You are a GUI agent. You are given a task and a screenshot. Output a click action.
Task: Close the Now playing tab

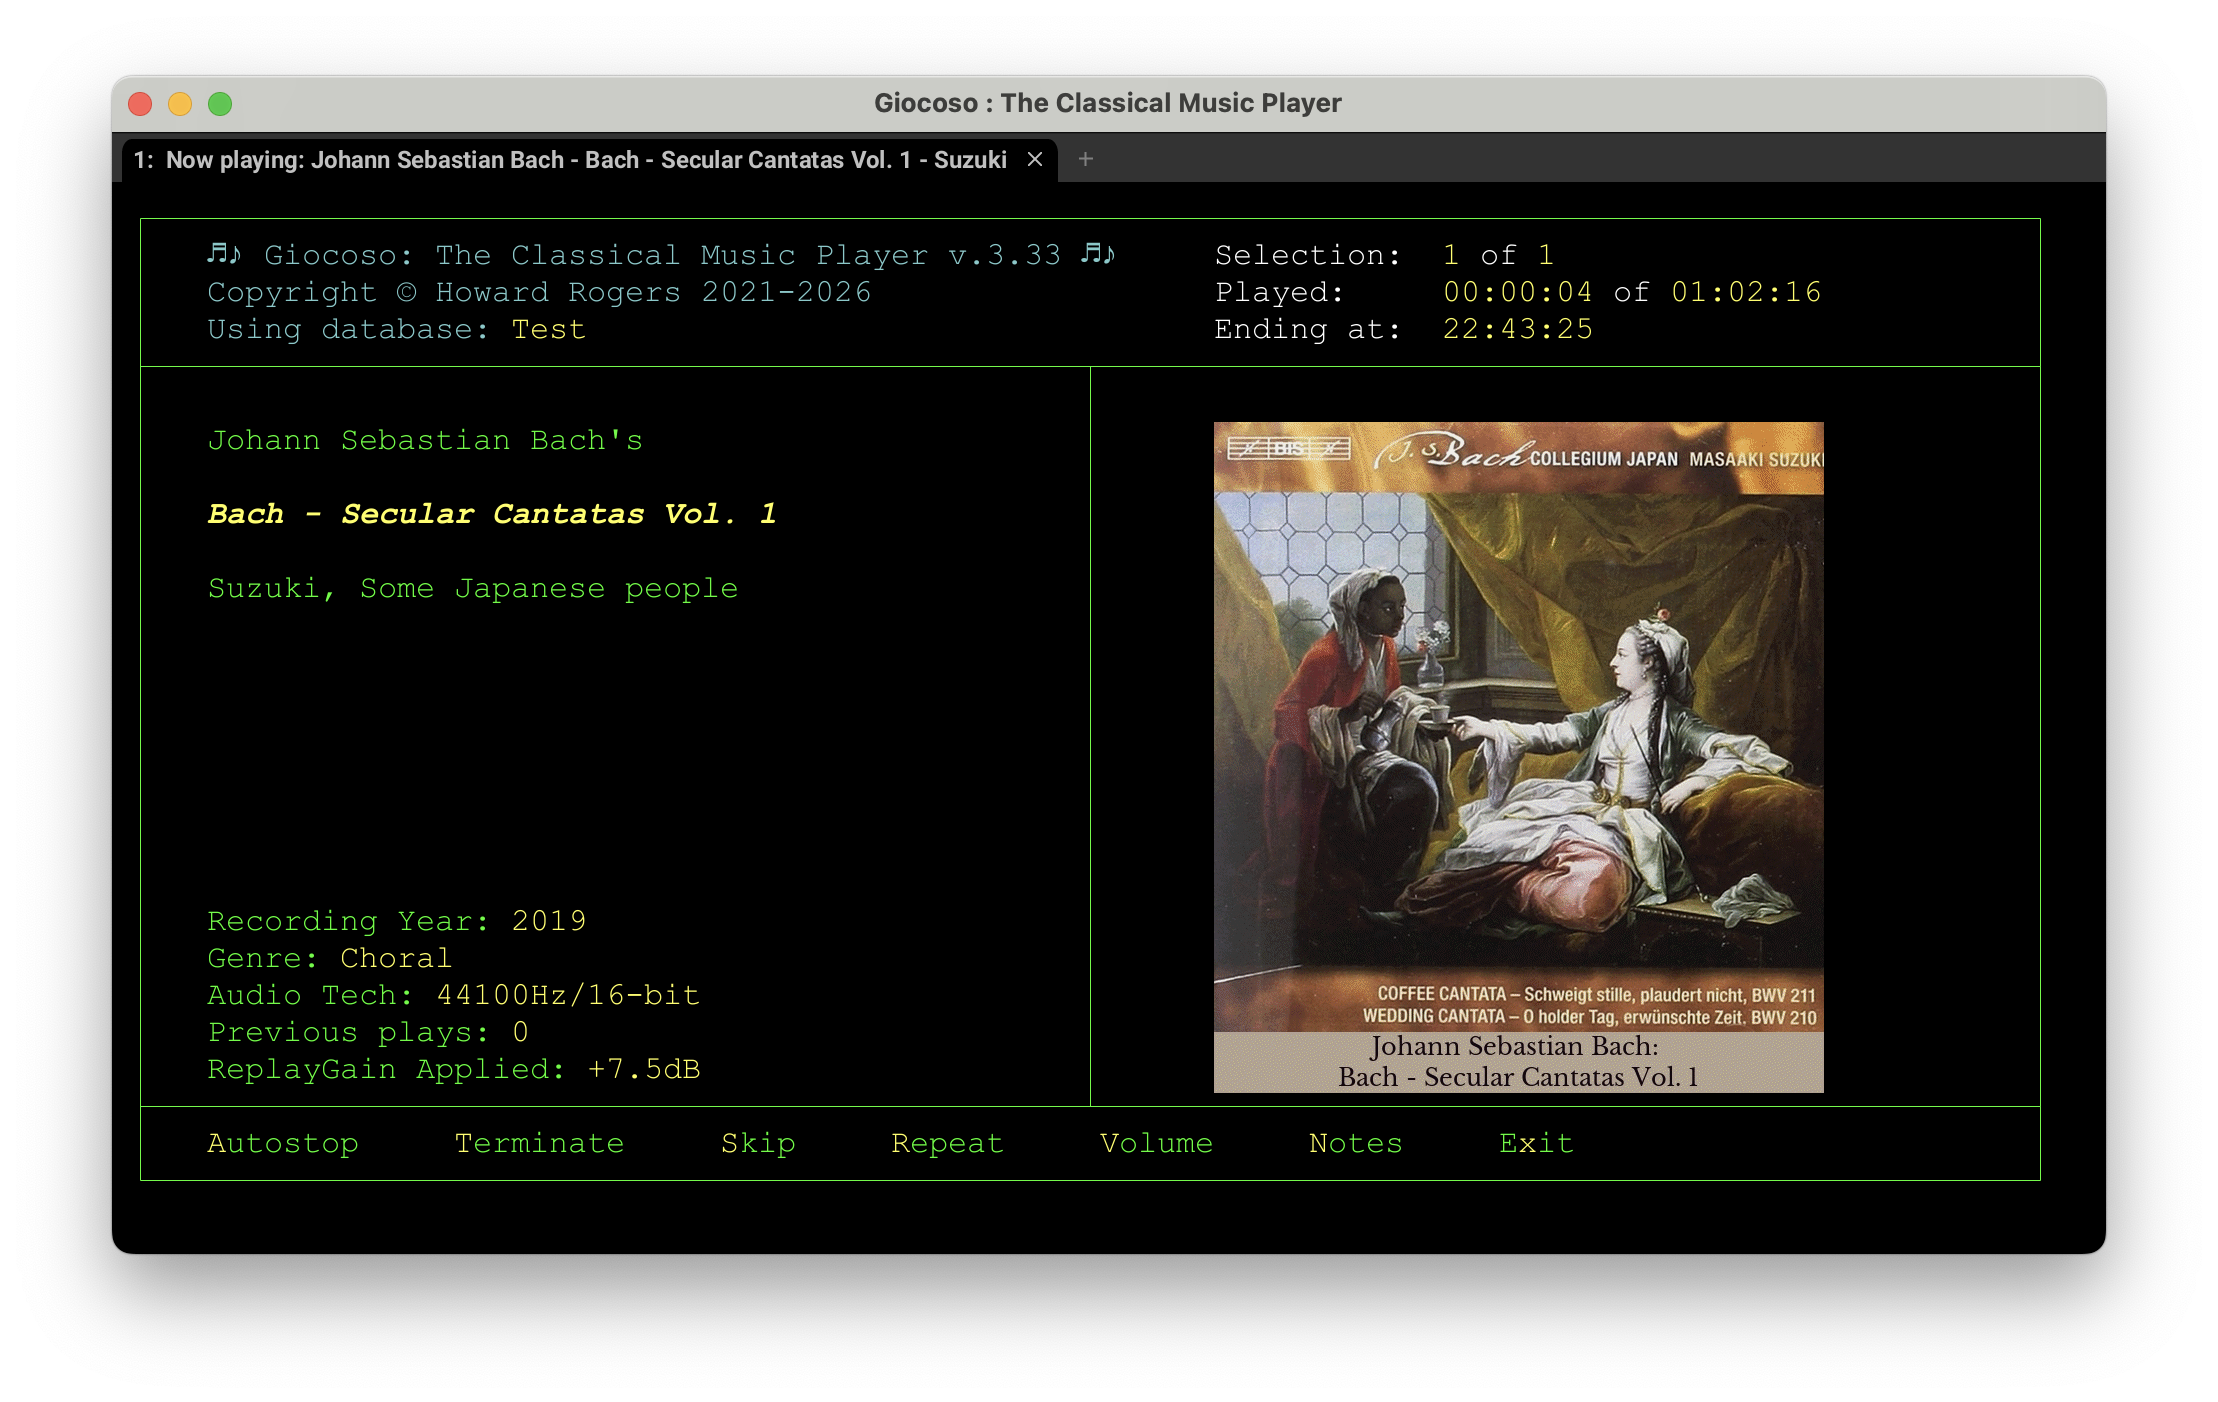coord(1035,159)
